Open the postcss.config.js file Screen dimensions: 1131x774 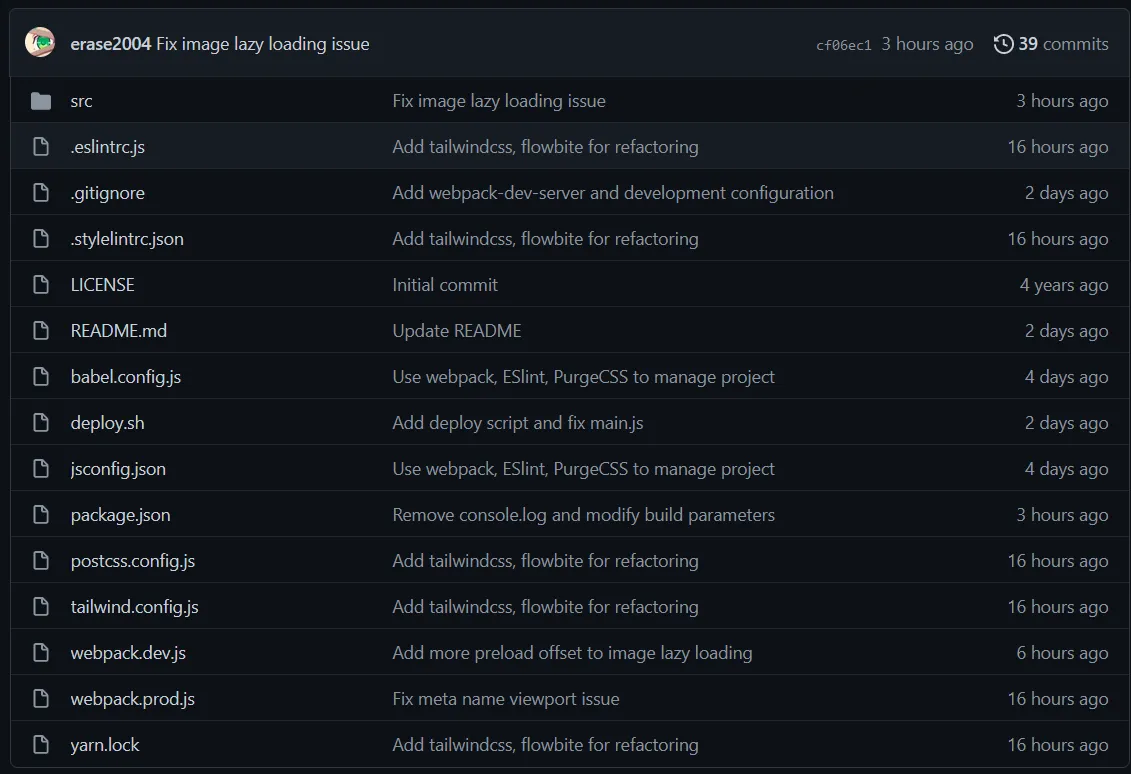tap(133, 561)
